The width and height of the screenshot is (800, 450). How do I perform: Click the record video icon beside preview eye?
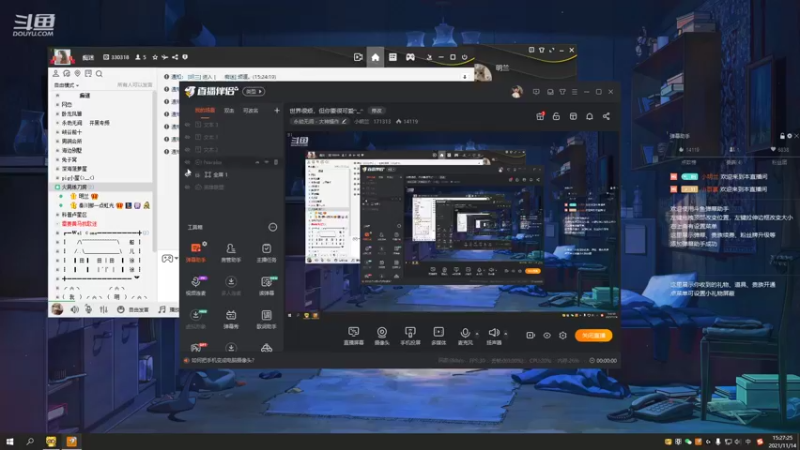click(531, 335)
